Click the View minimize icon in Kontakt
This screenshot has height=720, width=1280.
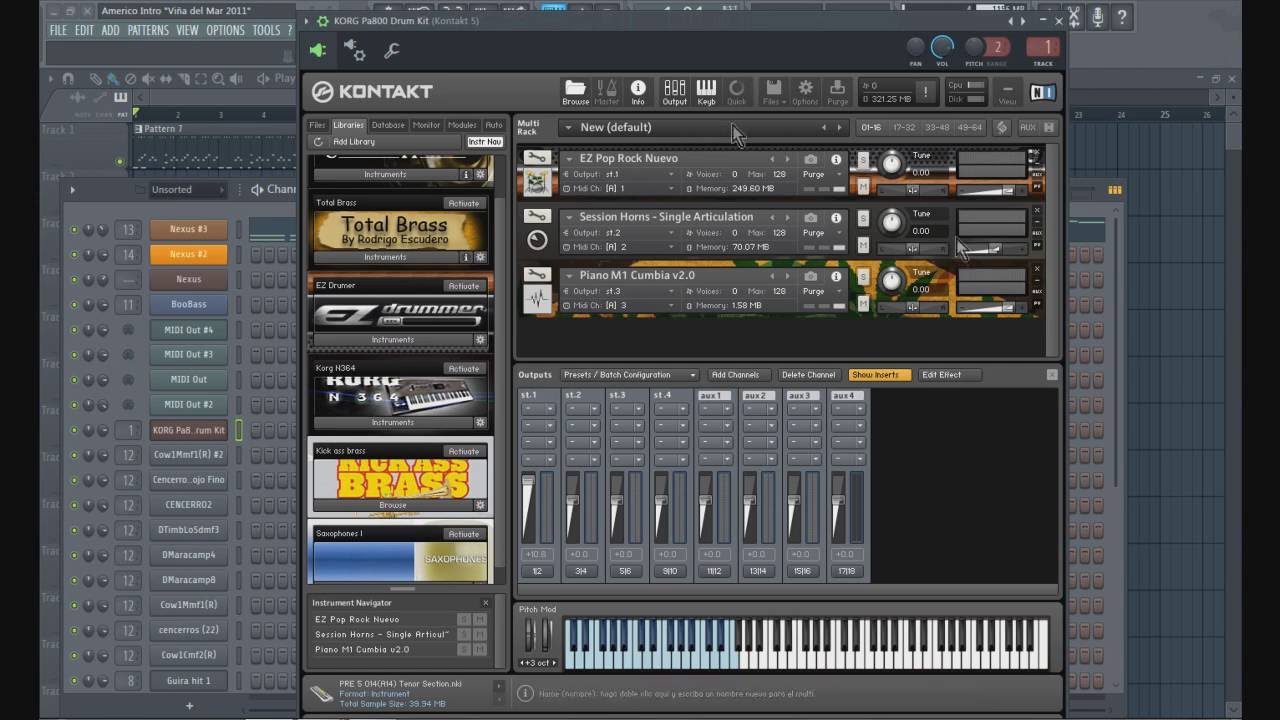[x=1007, y=90]
